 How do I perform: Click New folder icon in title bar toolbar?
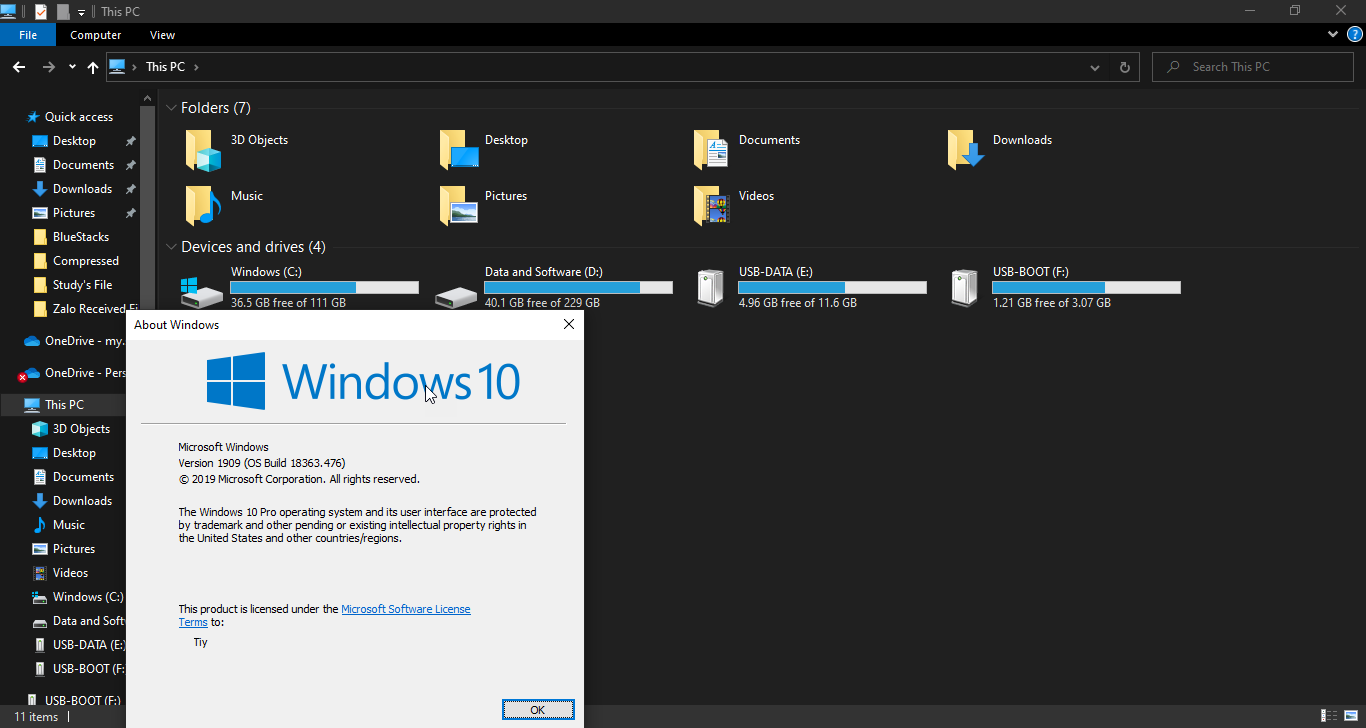(63, 11)
